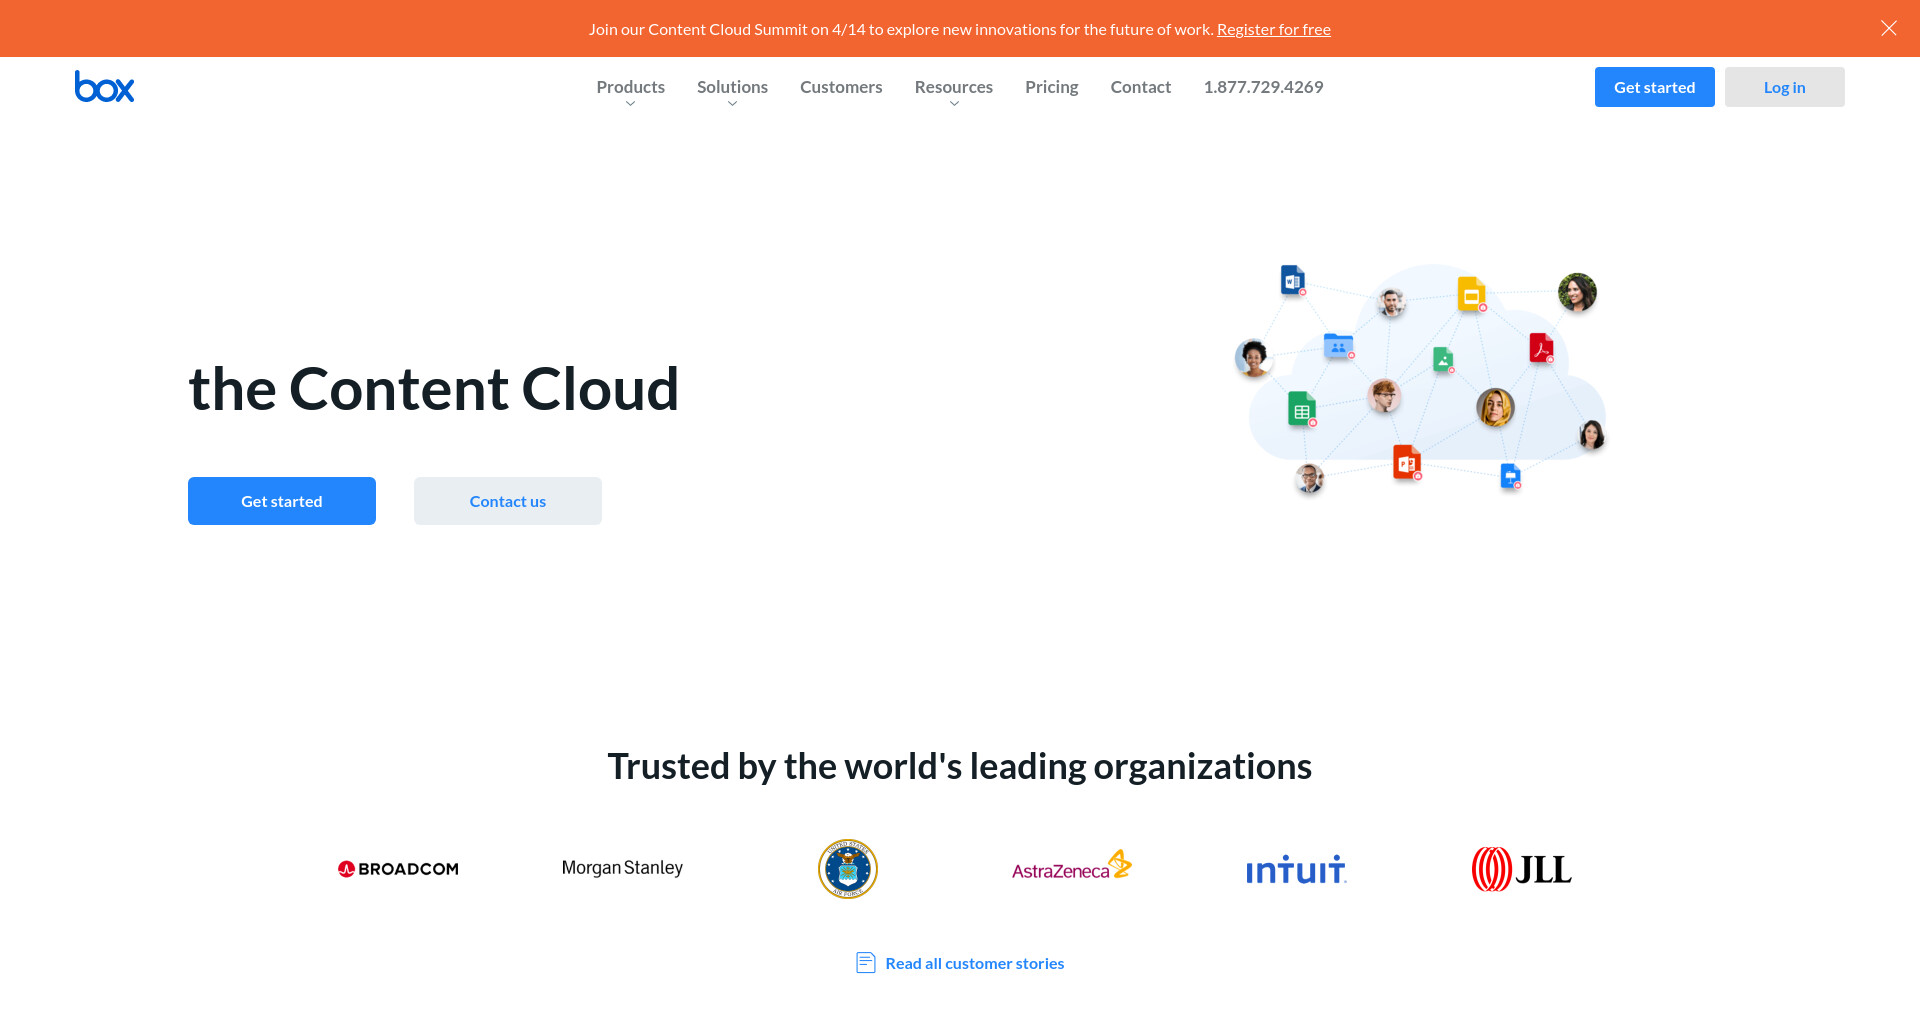Screen dimensions: 1920x1032
Task: Click the woman avatar at cloud top right
Action: tap(1577, 292)
